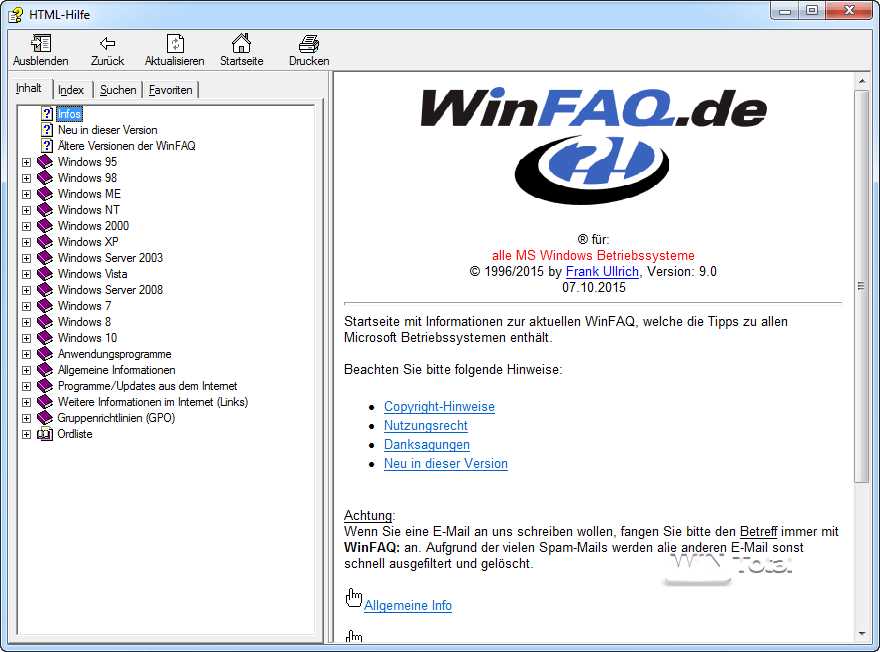The height and width of the screenshot is (652, 880).
Task: Click the scrollbar down arrow
Action: (861, 634)
